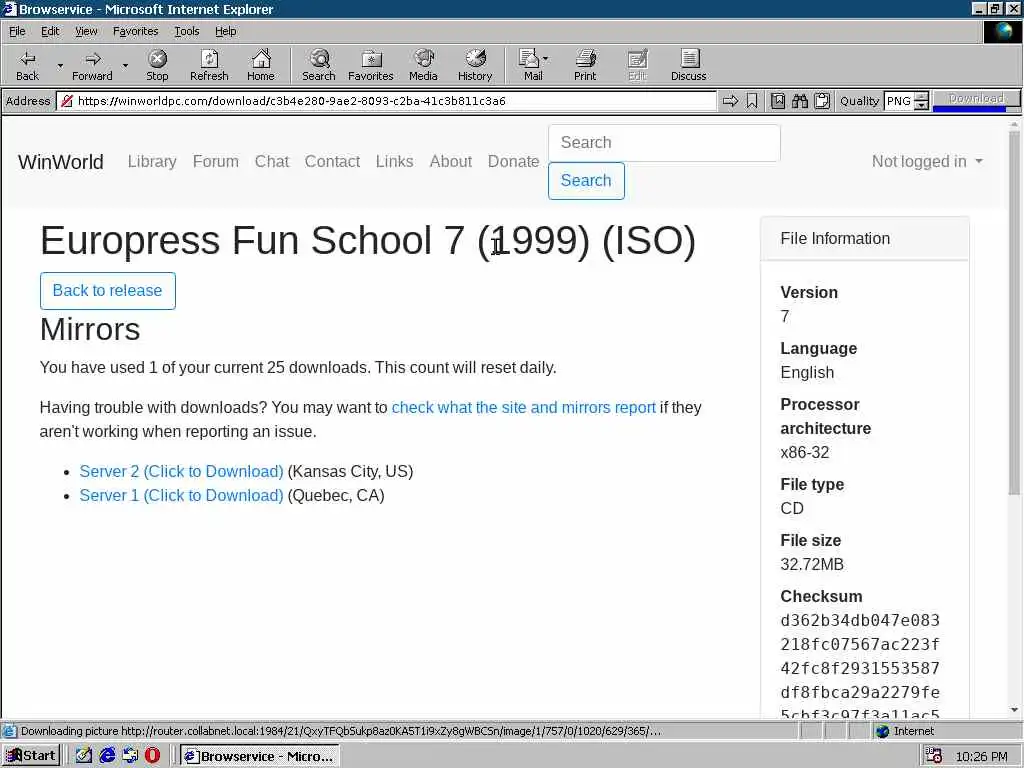
Task: Download from Server 1 (Quebec) link
Action: tap(182, 496)
